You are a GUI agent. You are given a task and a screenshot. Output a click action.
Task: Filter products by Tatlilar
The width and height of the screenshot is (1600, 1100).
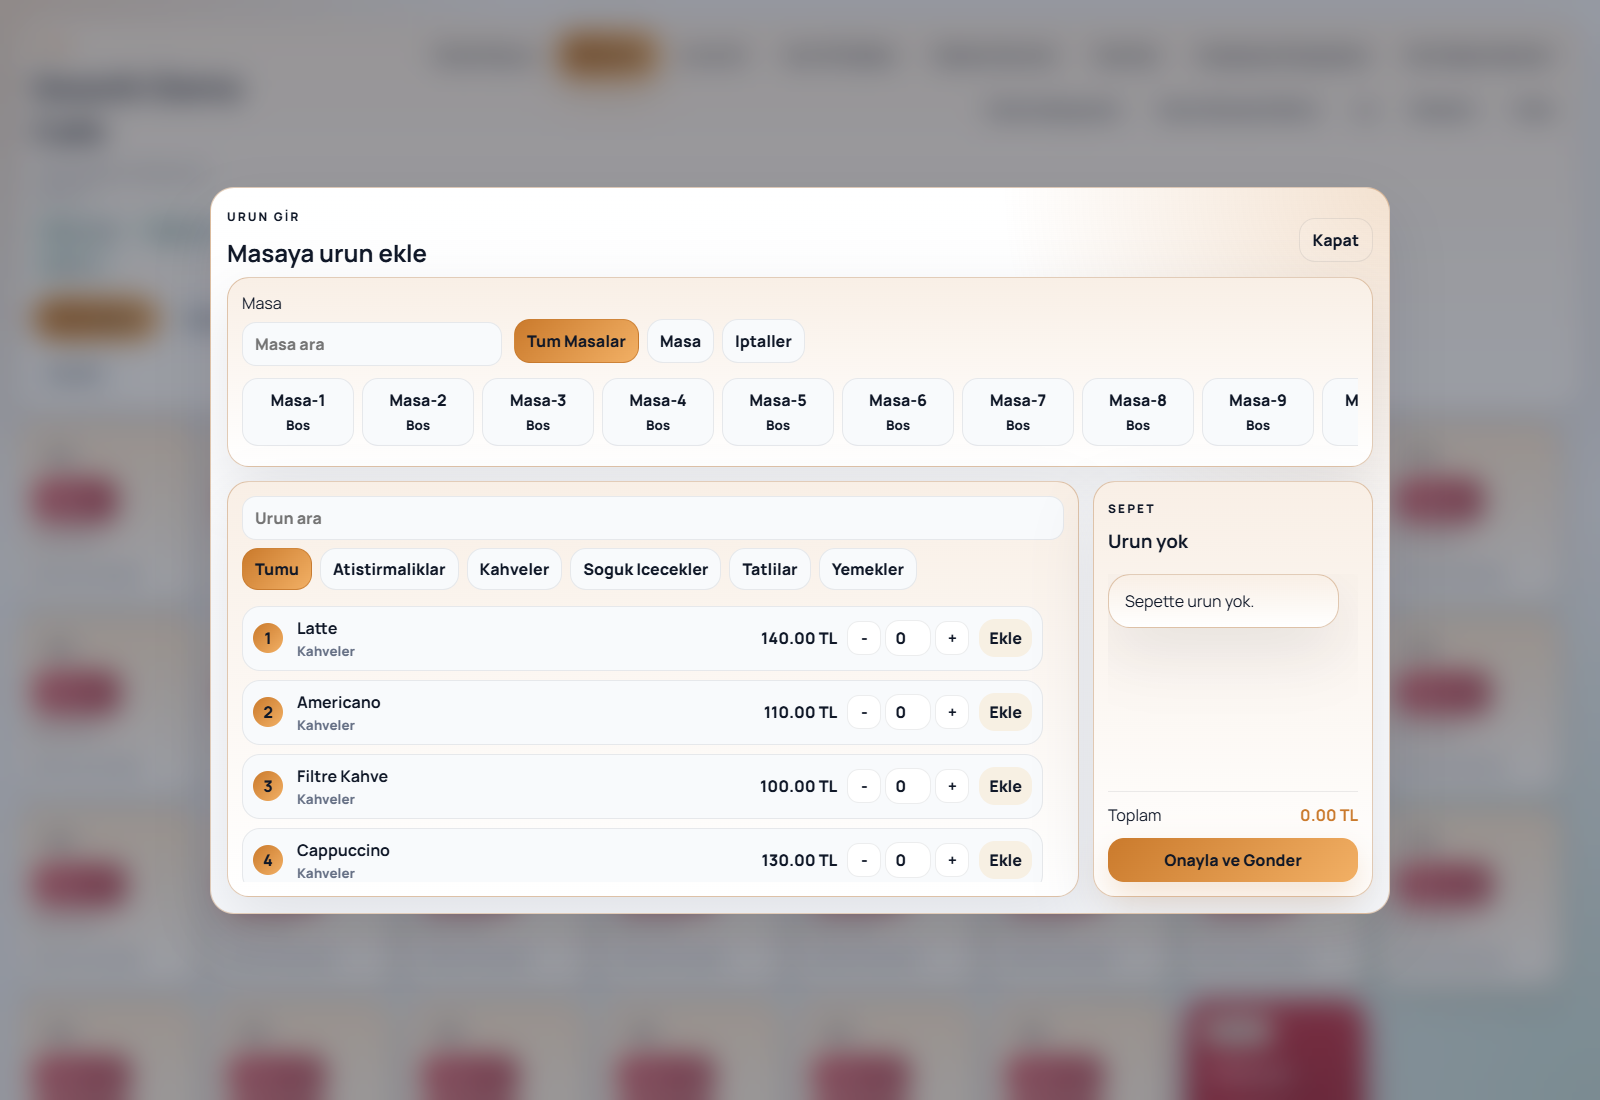(769, 569)
